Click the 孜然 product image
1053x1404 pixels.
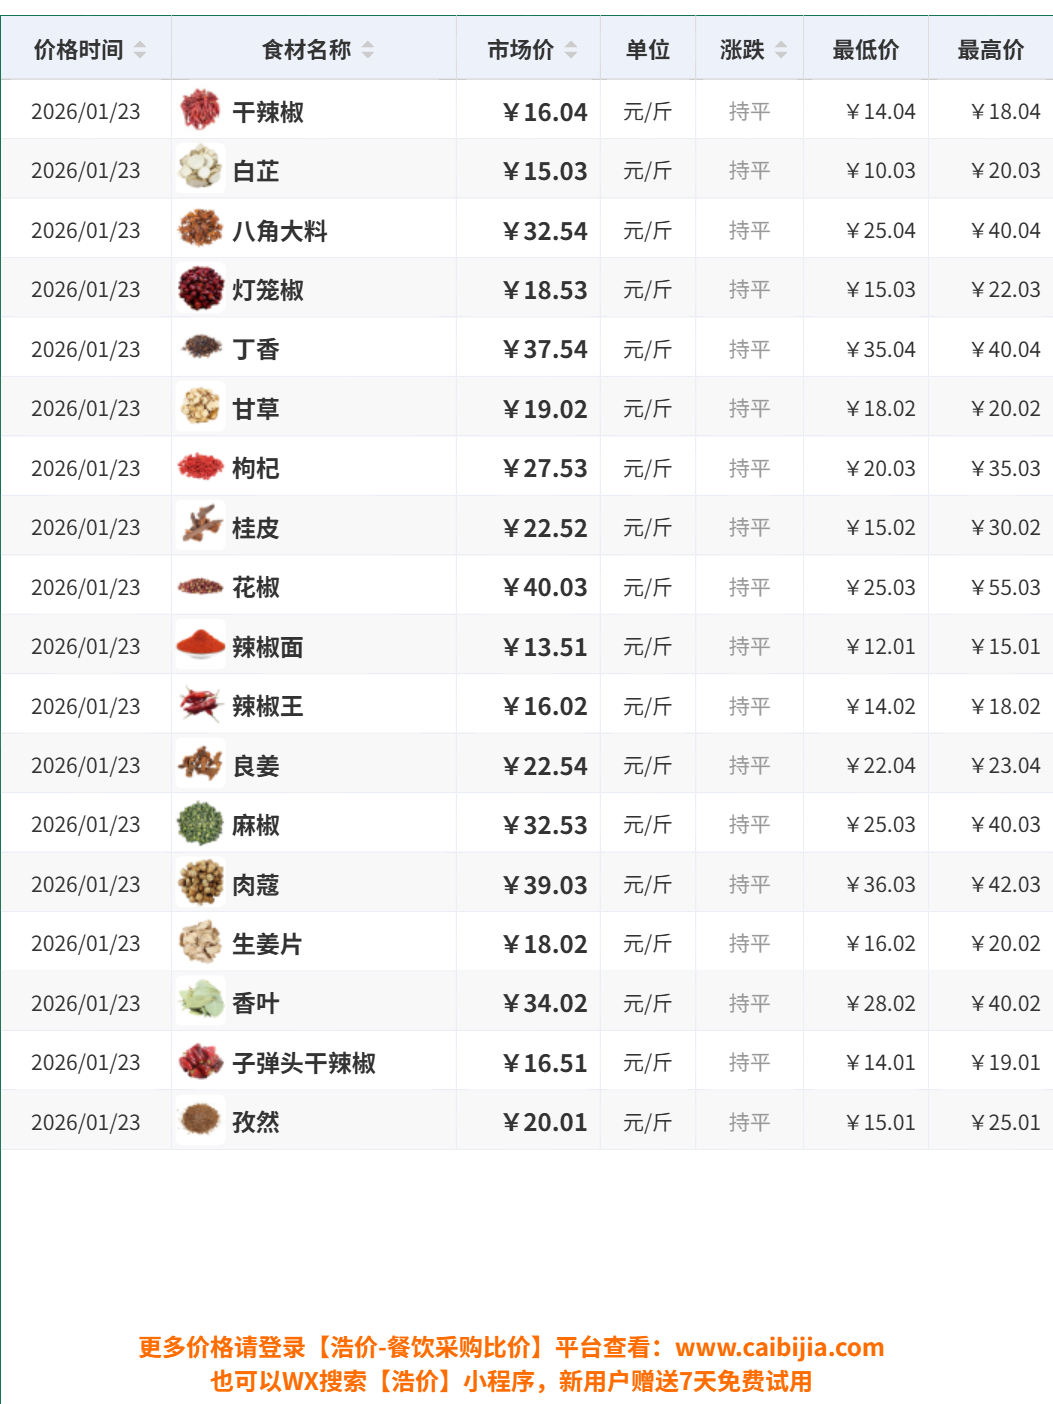click(x=201, y=1122)
